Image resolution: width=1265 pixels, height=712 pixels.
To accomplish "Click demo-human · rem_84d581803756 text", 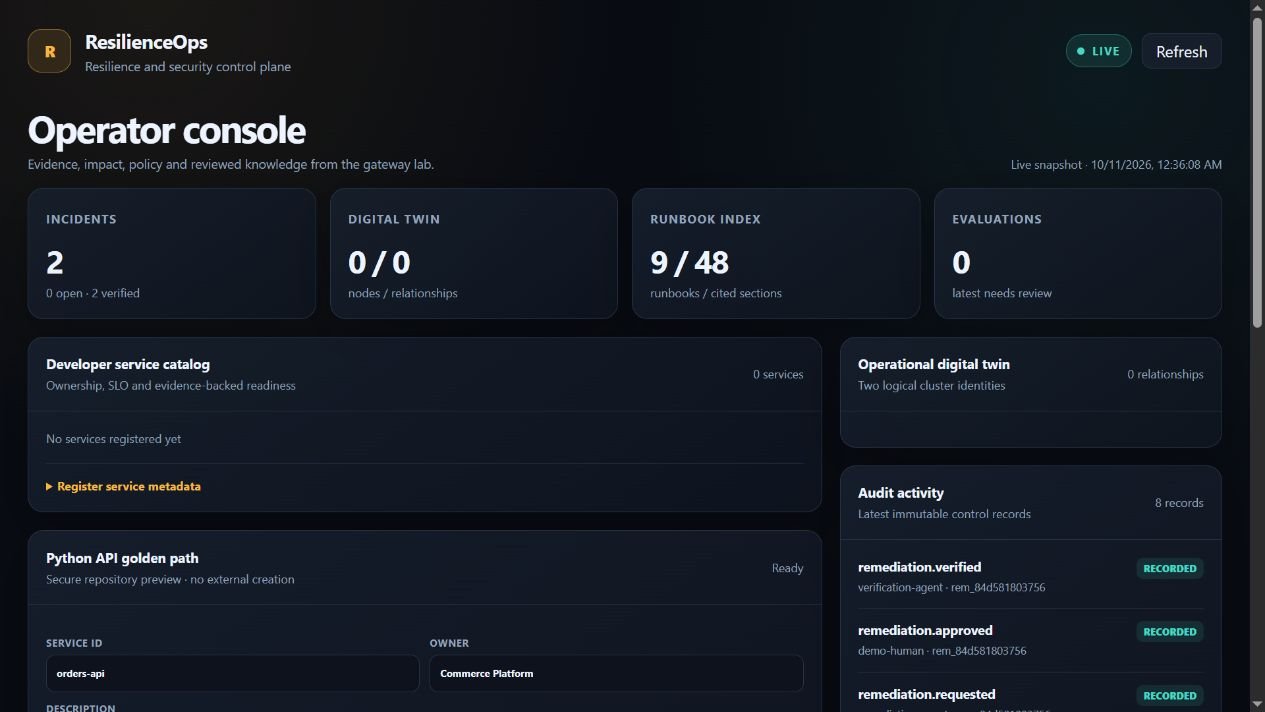I will coord(942,651).
